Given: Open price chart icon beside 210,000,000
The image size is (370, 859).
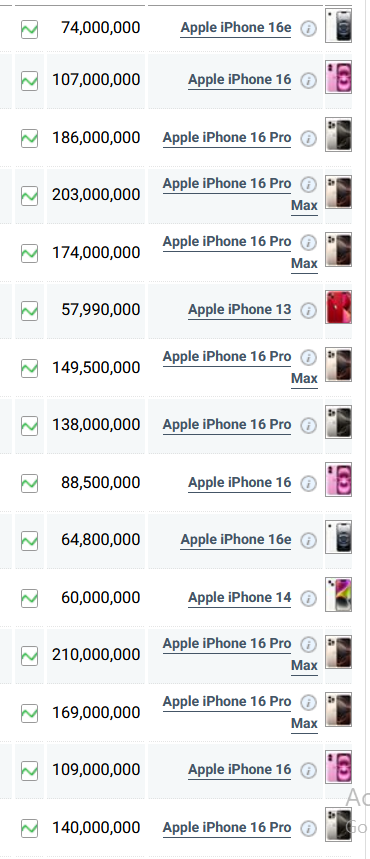Looking at the screenshot, I should pyautogui.click(x=29, y=656).
